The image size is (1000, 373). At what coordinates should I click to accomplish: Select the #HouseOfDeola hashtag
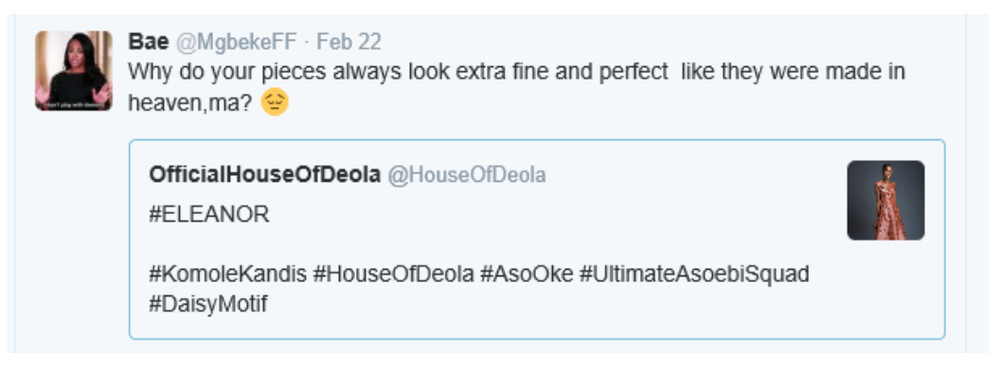pos(393,274)
